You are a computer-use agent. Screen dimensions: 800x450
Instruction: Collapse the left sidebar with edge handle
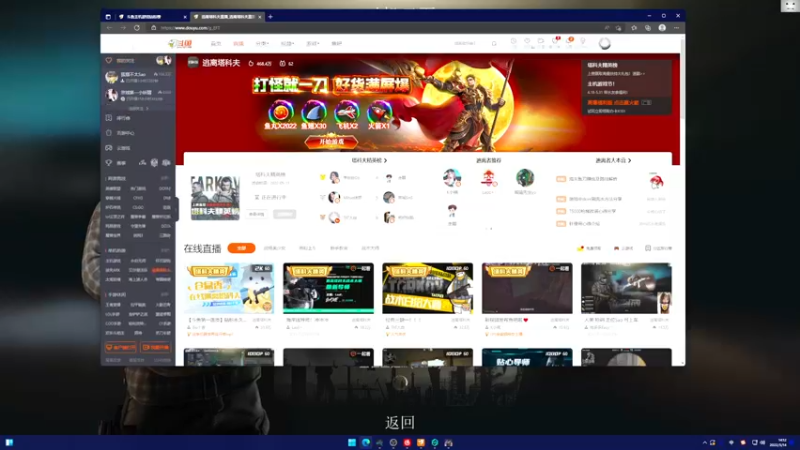[177, 208]
